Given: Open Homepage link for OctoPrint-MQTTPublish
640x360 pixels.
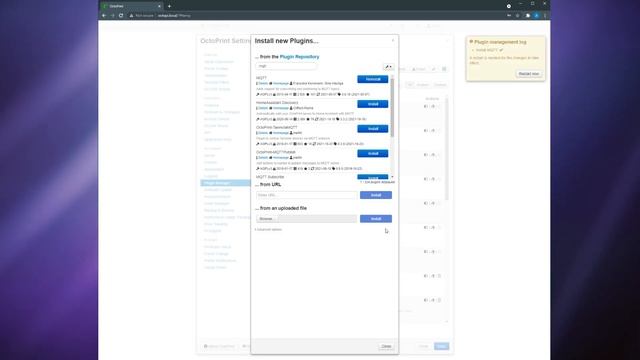Looking at the screenshot, I should coord(280,158).
